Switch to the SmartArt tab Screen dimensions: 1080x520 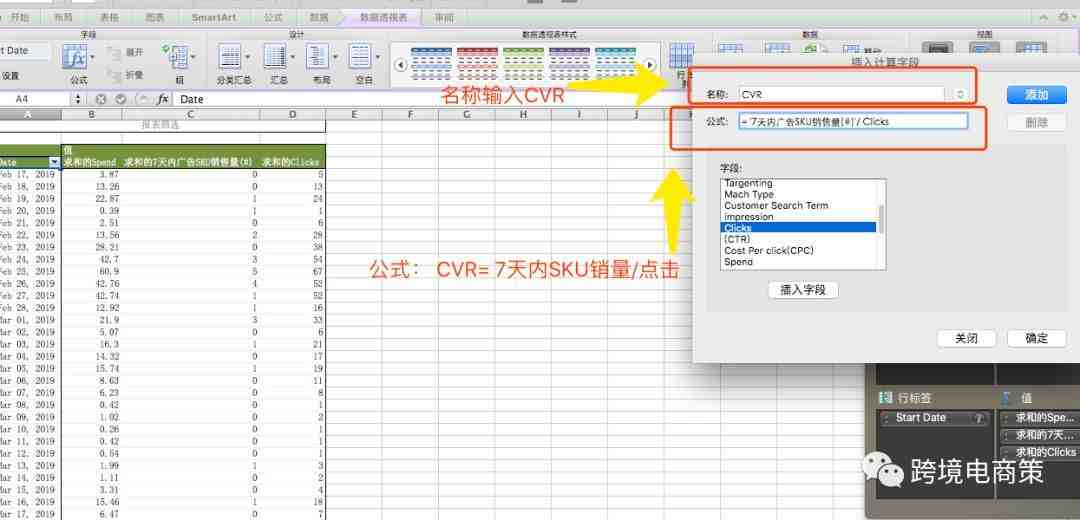[x=214, y=18]
